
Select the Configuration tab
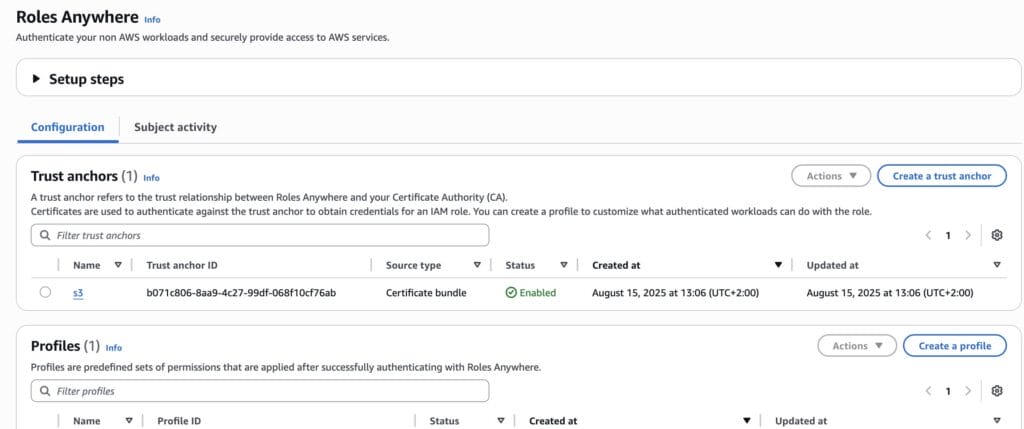coord(67,127)
